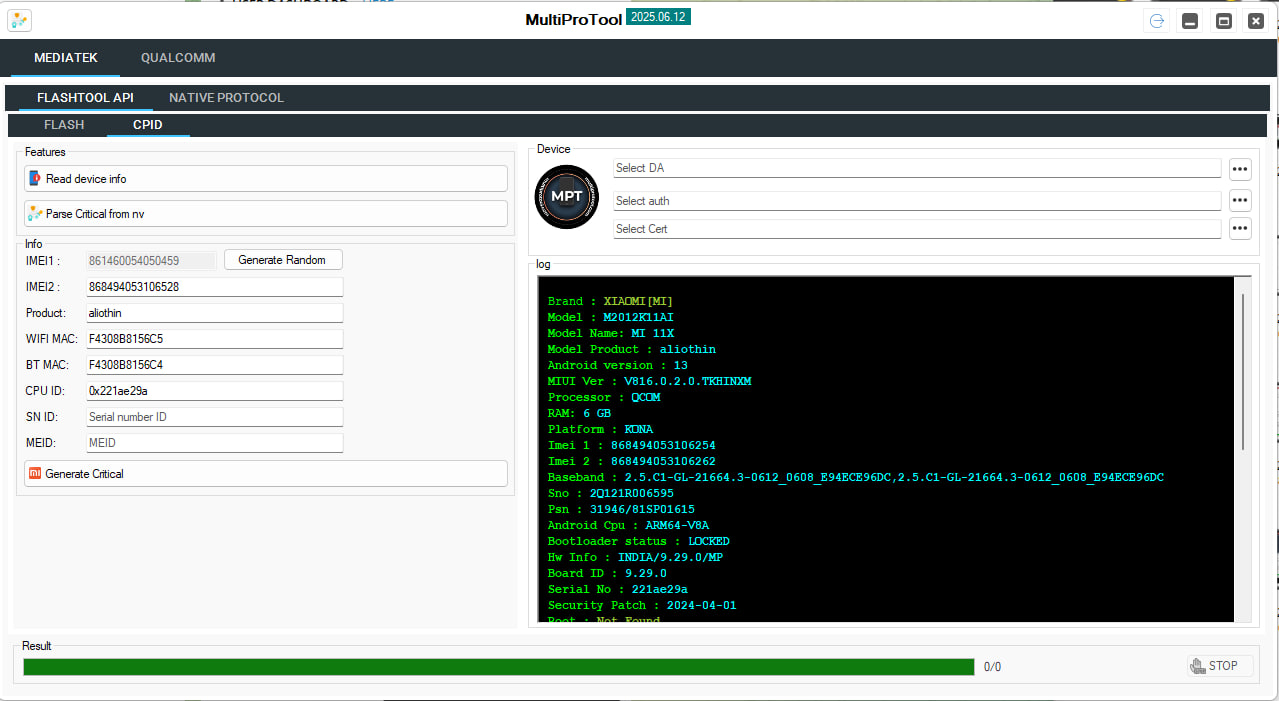The image size is (1279, 701).
Task: Click the Parse Critical from nv icon
Action: (x=36, y=214)
